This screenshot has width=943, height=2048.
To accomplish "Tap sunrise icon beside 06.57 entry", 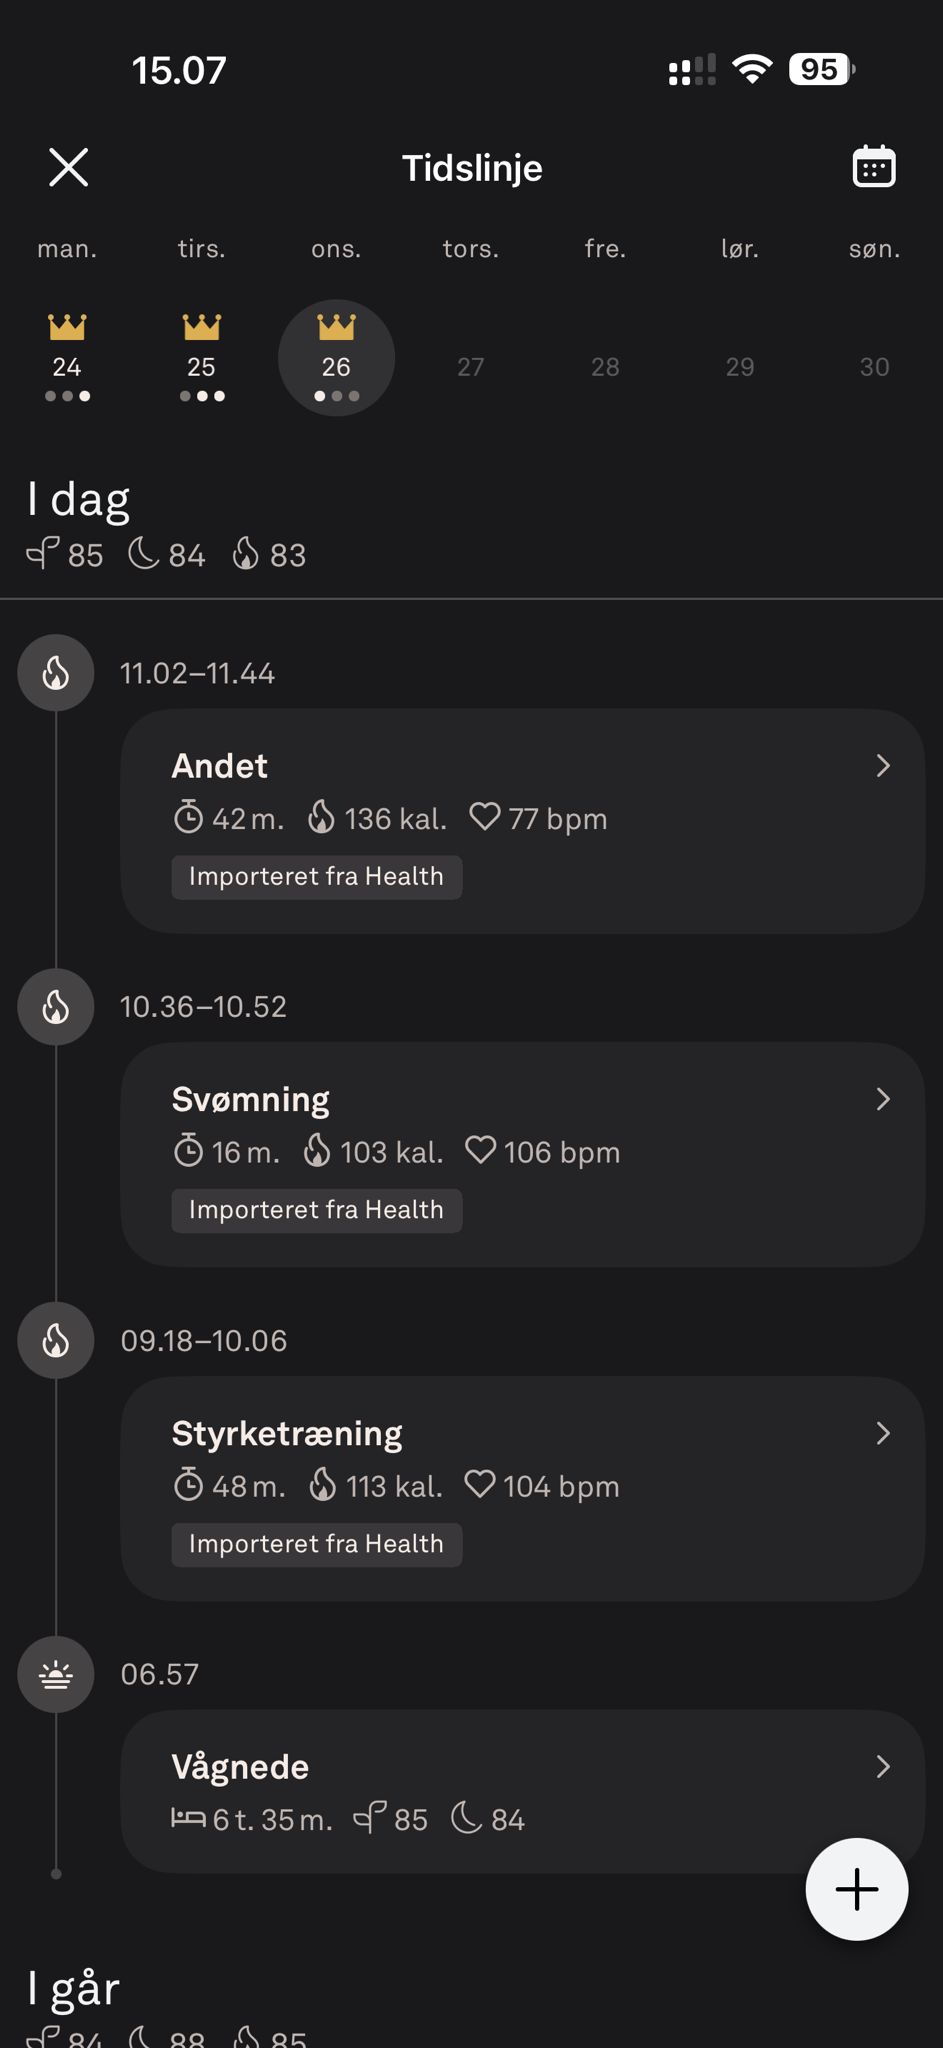I will pyautogui.click(x=56, y=1675).
